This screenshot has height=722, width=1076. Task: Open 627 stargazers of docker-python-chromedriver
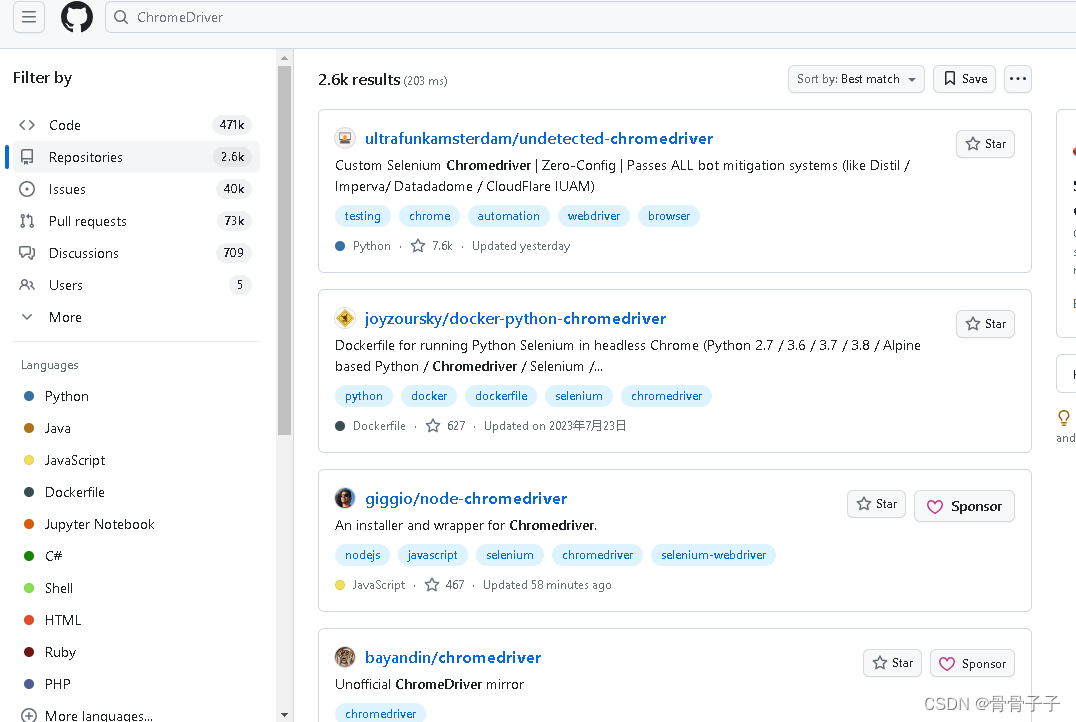click(x=445, y=426)
